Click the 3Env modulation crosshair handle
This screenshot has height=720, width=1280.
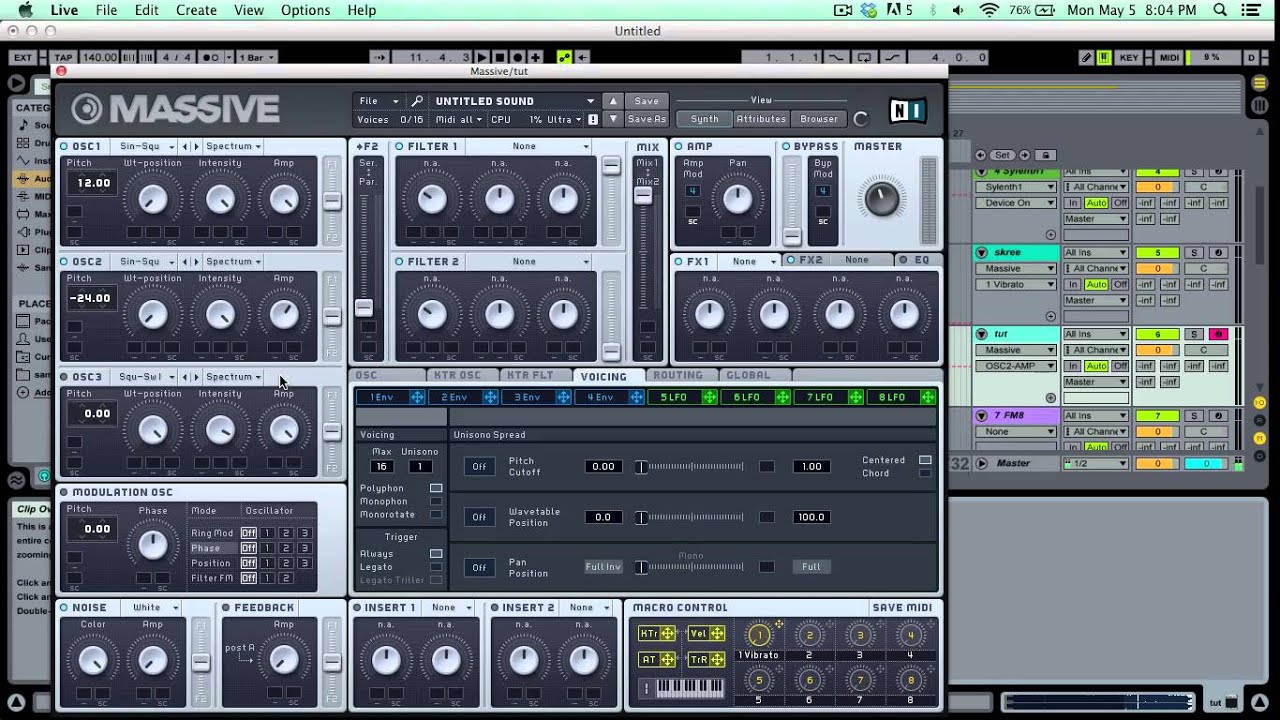click(x=563, y=397)
